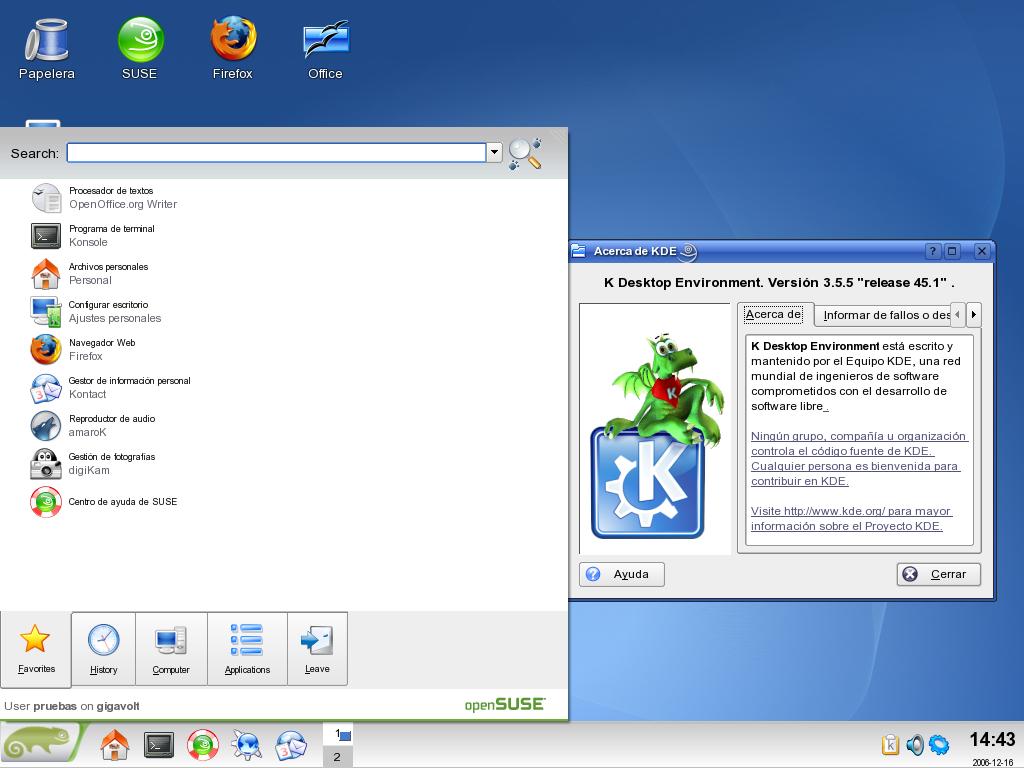
Task: Launch terminal from the panel icon
Action: (x=159, y=744)
